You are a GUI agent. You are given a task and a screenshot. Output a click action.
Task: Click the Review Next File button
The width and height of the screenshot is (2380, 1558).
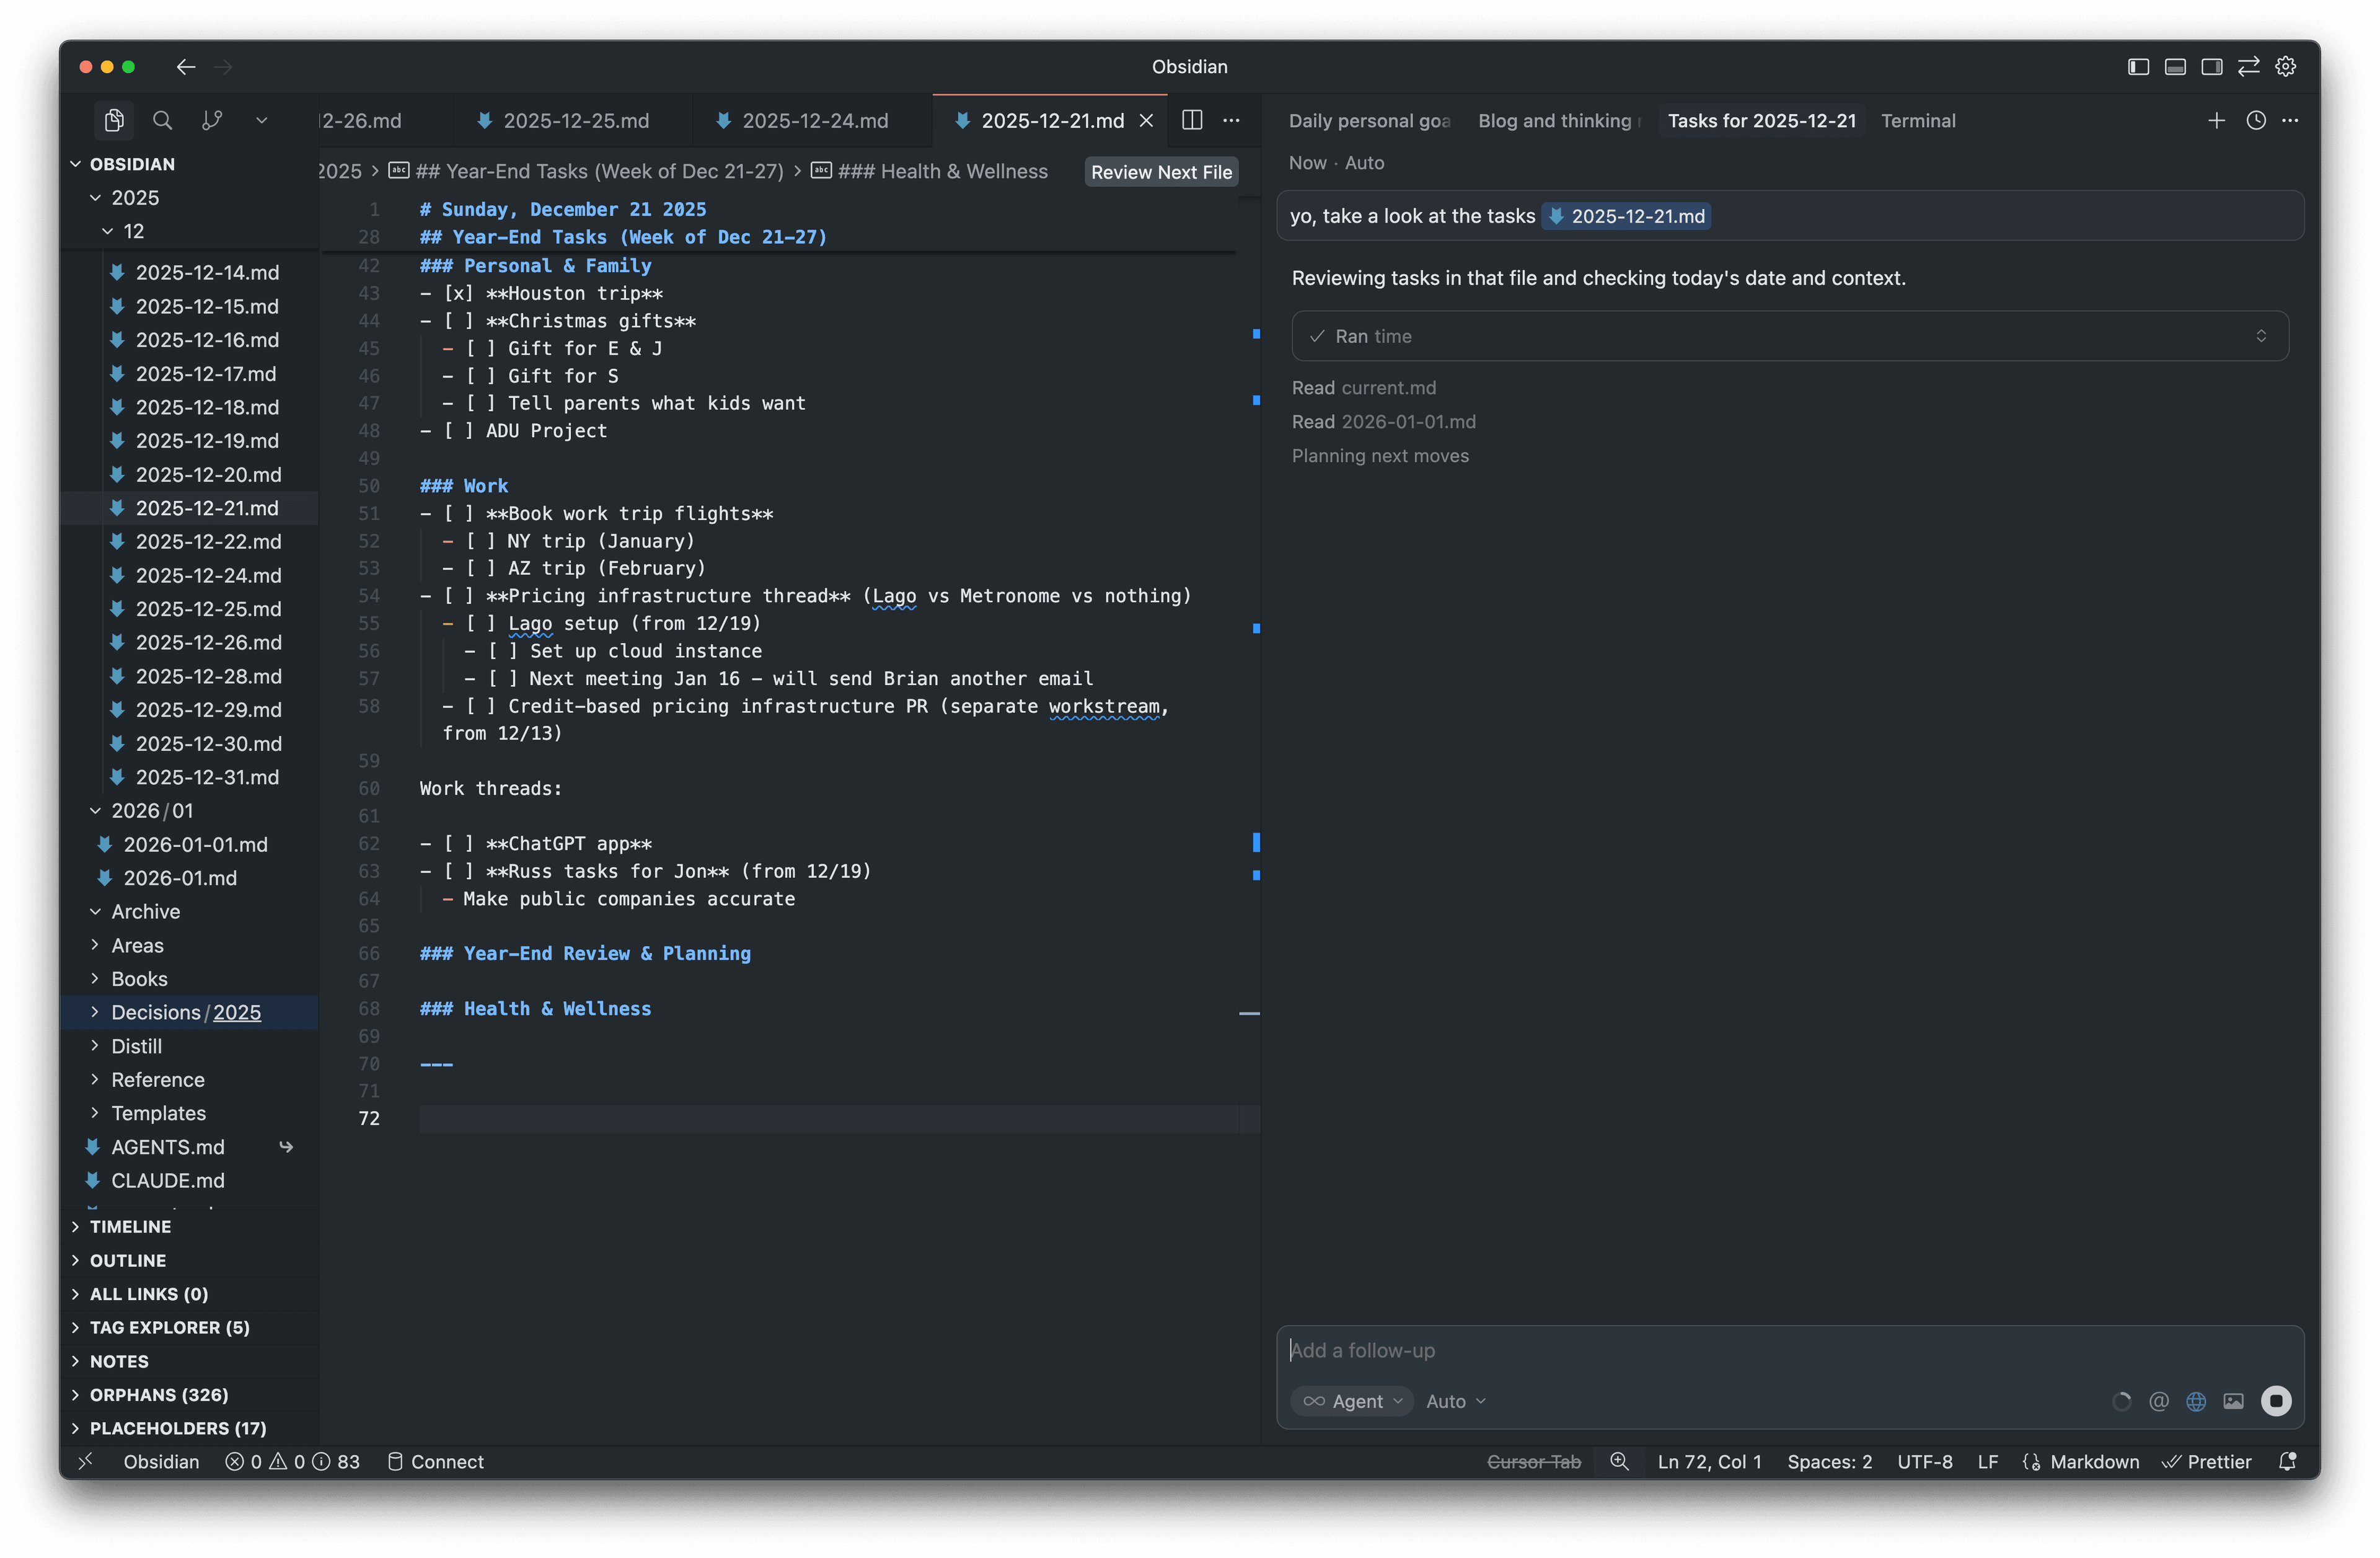coord(1161,171)
